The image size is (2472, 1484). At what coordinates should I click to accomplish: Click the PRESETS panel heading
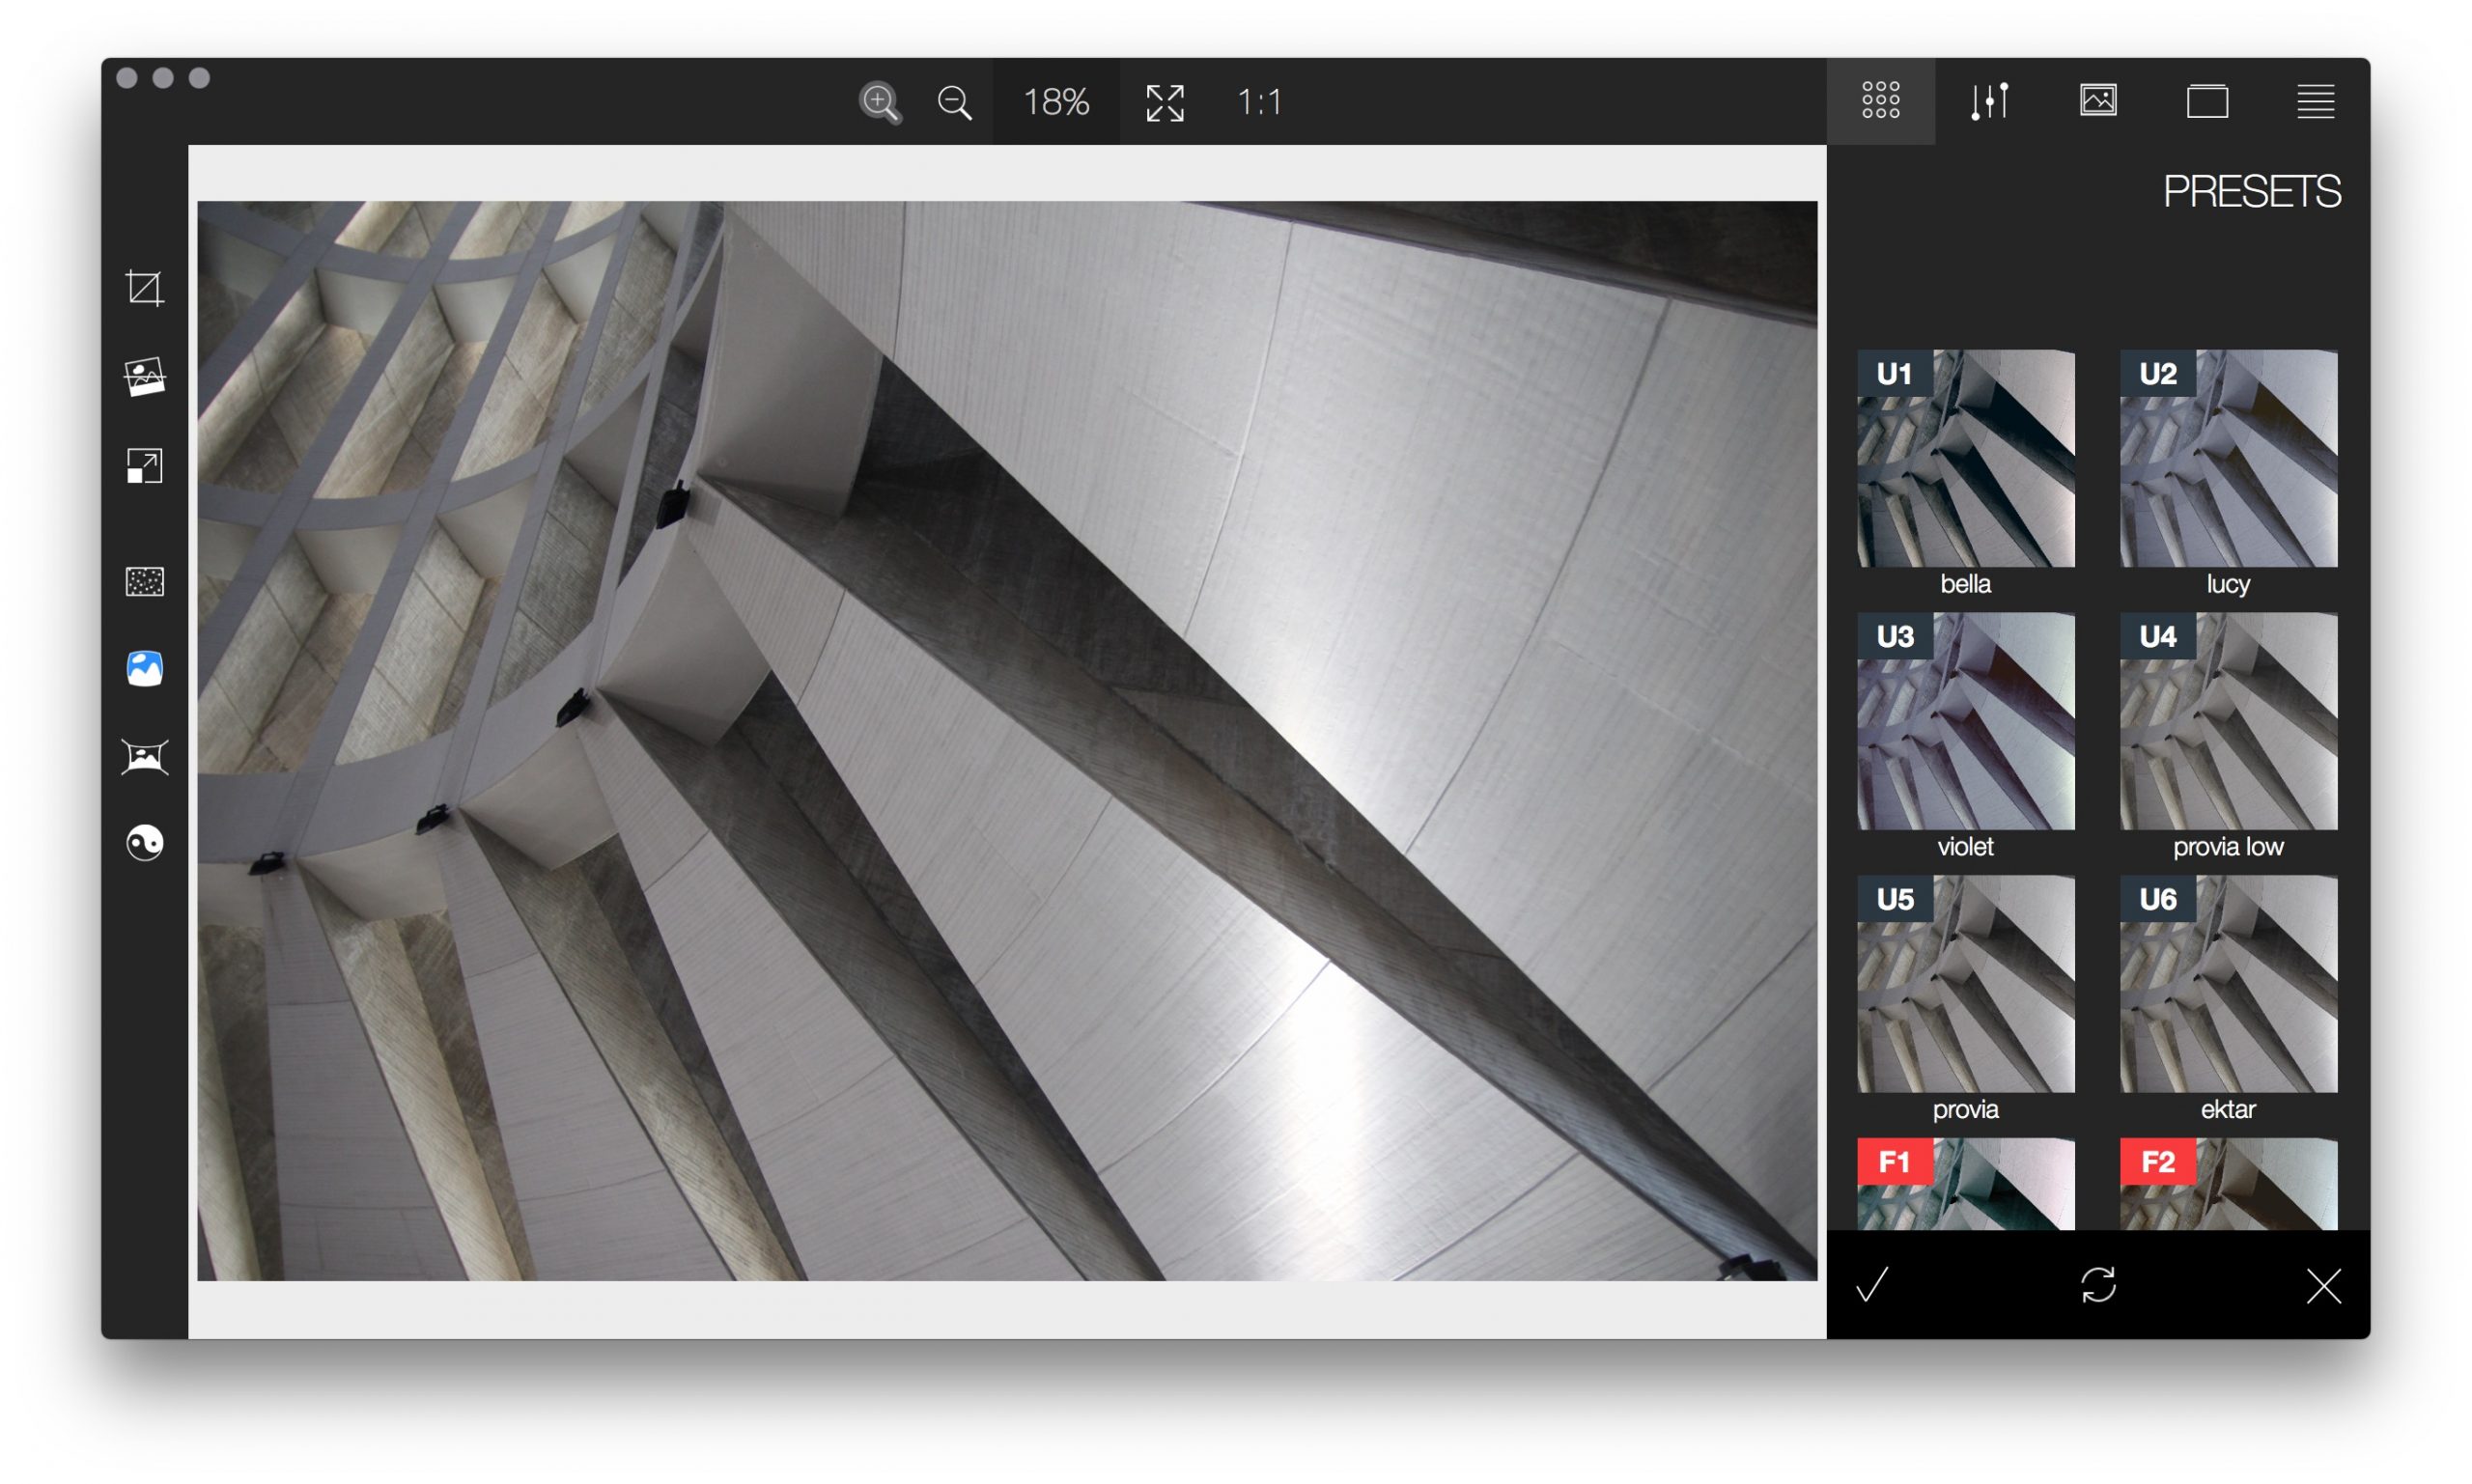(x=2251, y=191)
